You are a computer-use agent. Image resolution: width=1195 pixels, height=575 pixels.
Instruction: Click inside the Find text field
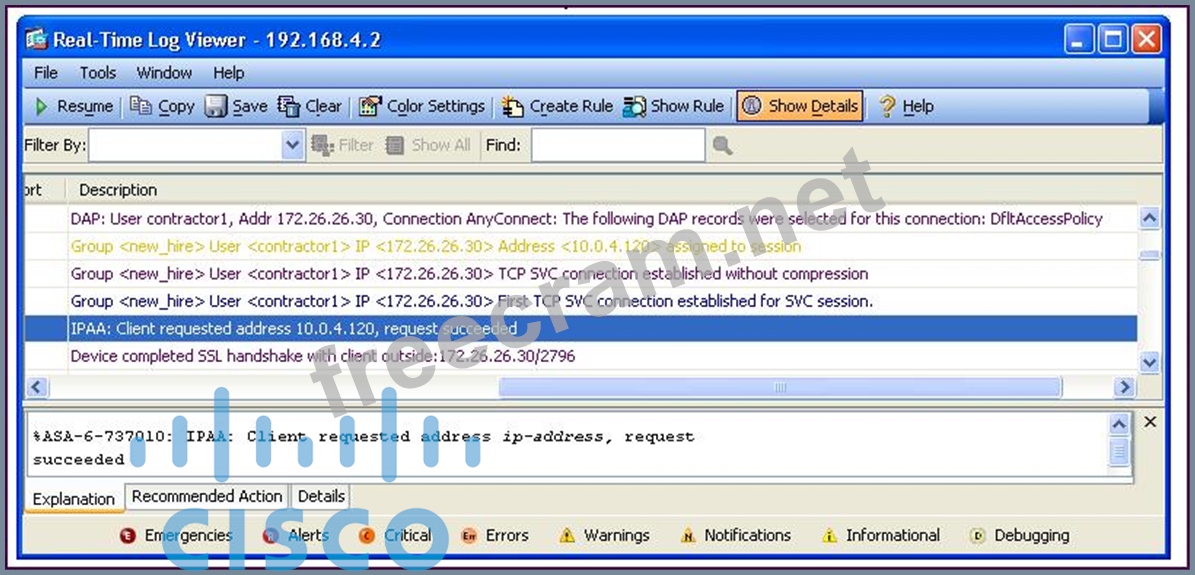[617, 146]
